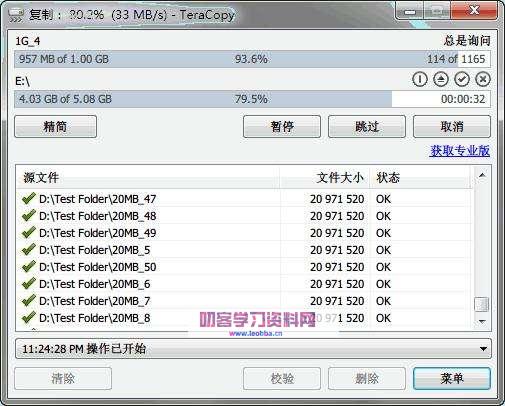Click green check icon beside 20MB_50
This screenshot has width=505, height=406.
pyautogui.click(x=29, y=266)
